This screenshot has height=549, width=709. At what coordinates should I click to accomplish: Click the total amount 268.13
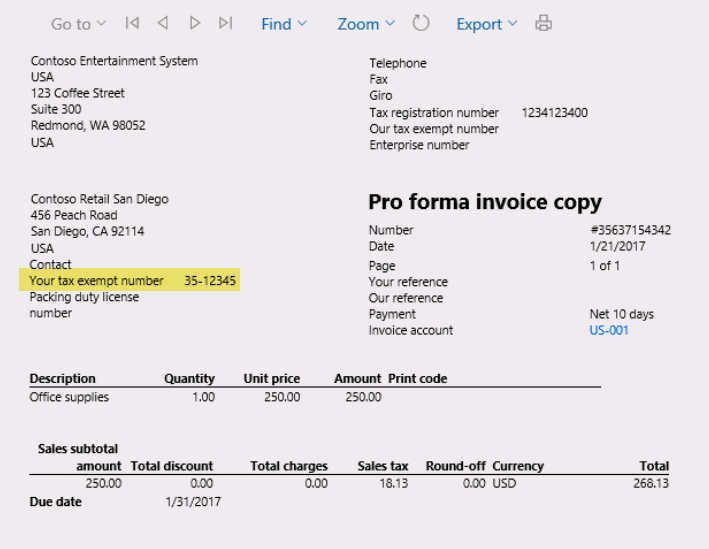tap(651, 483)
